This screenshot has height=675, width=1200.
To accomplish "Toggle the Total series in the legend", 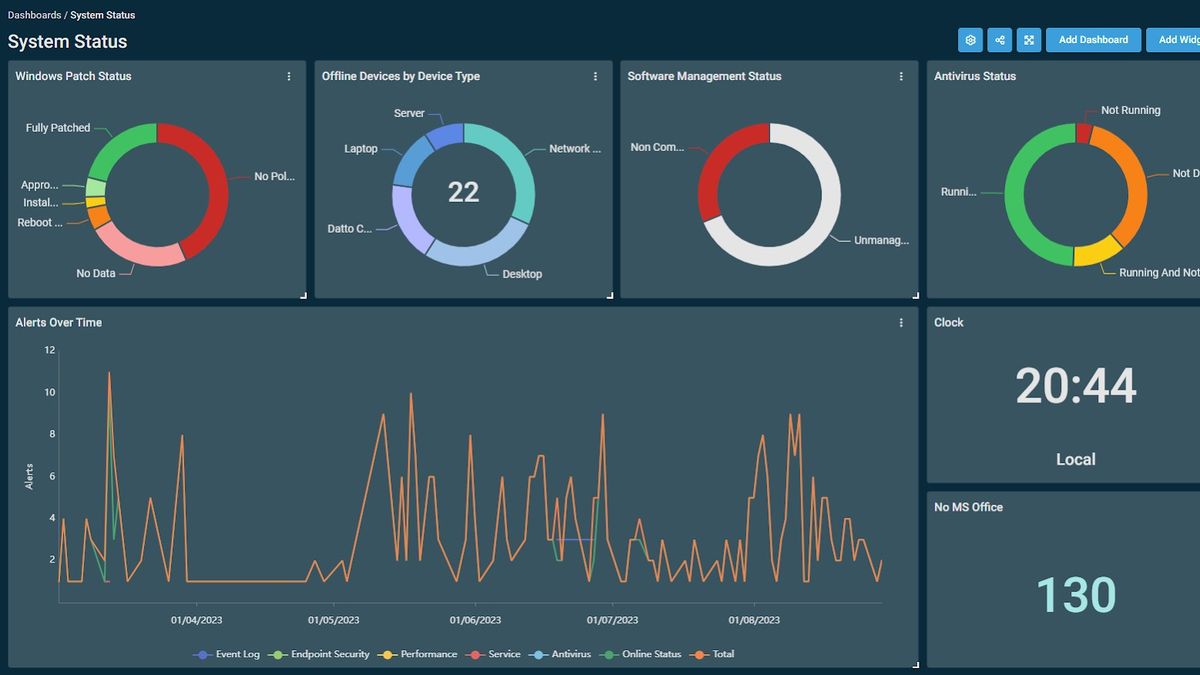I will [722, 654].
